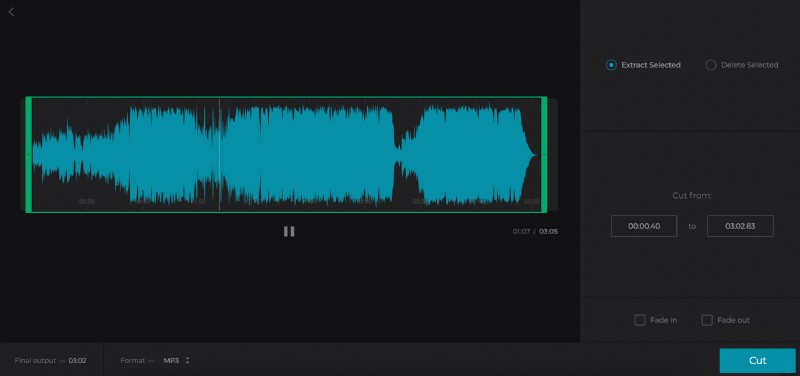The width and height of the screenshot is (800, 376).
Task: Grab the right green trim handle
Action: [544, 155]
